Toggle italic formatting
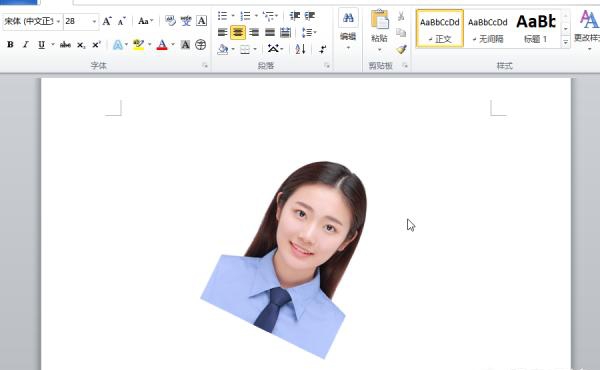The width and height of the screenshot is (600, 370). pyautogui.click(x=26, y=45)
